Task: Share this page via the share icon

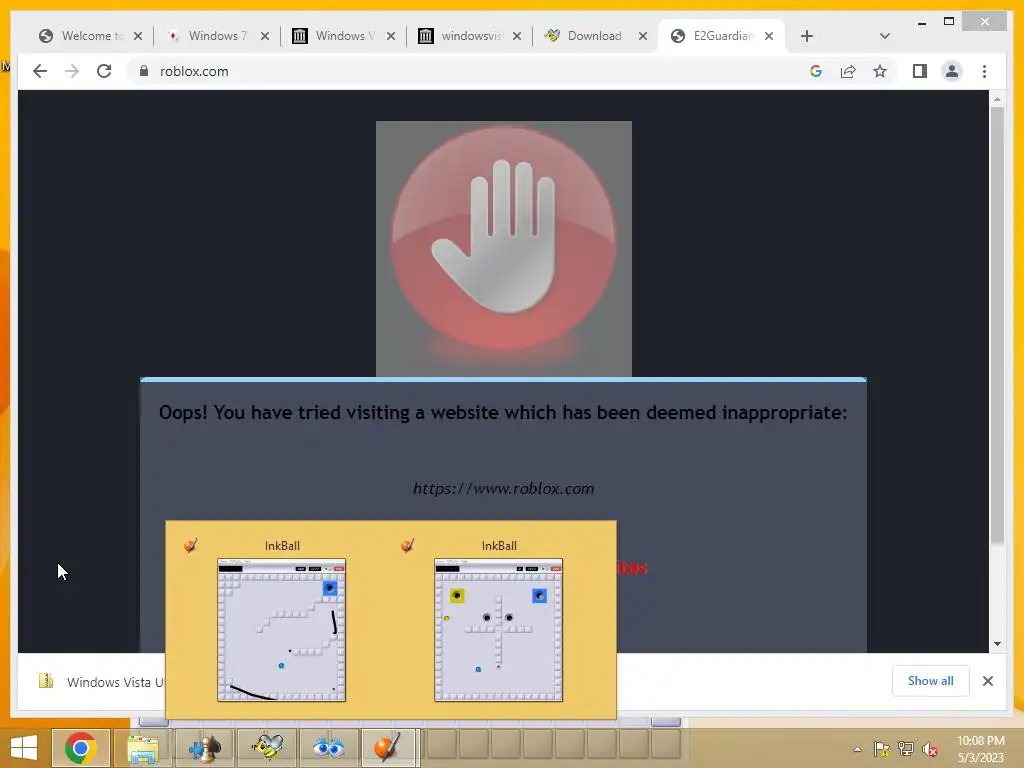Action: click(x=848, y=71)
